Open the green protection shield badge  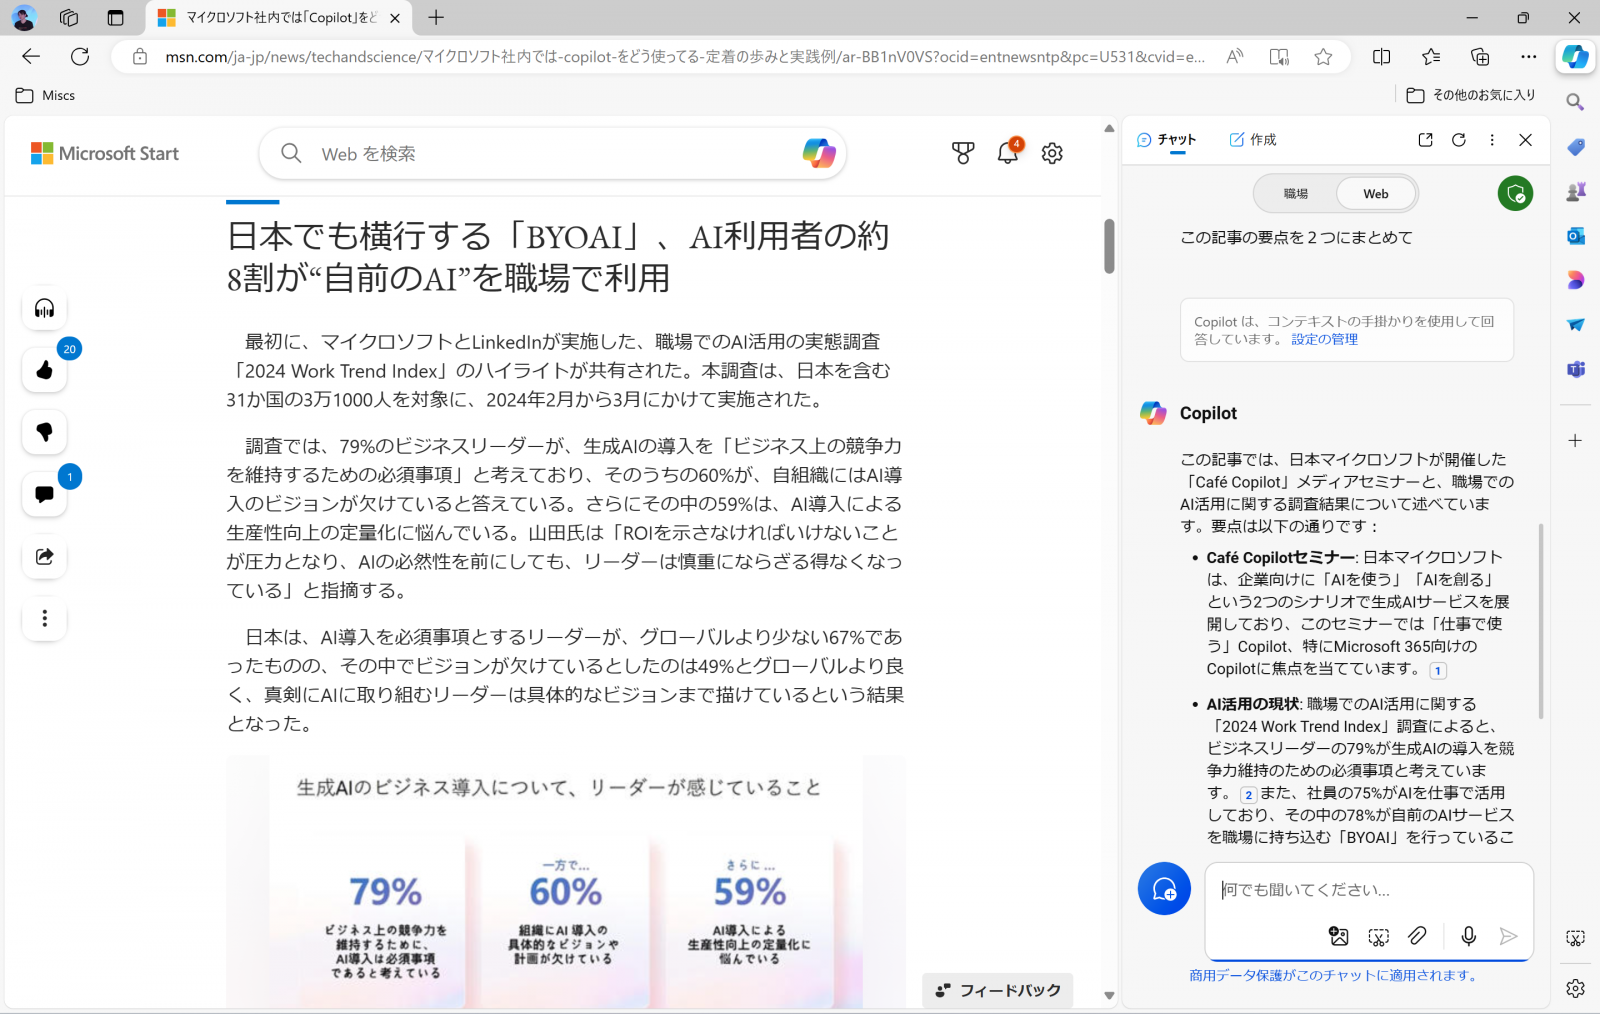pyautogui.click(x=1515, y=193)
